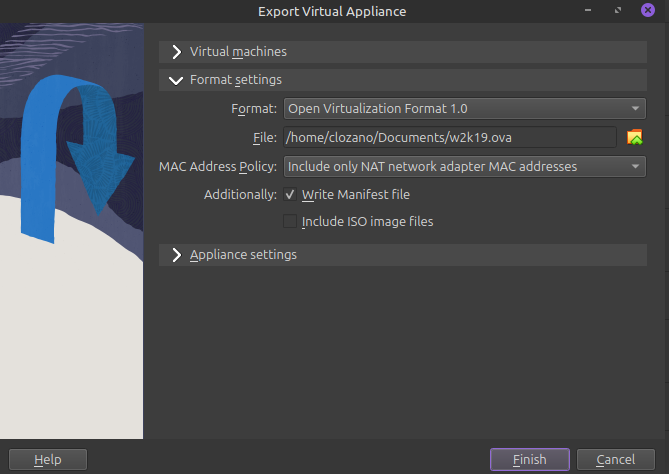Viewport: 669px width, 474px height.
Task: Open the Open Virtualization Format dropdown
Action: 465,108
